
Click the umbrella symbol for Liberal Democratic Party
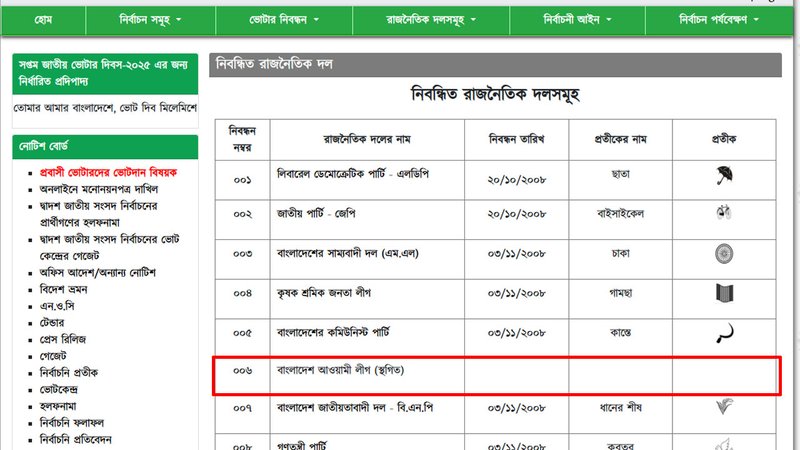tap(724, 175)
